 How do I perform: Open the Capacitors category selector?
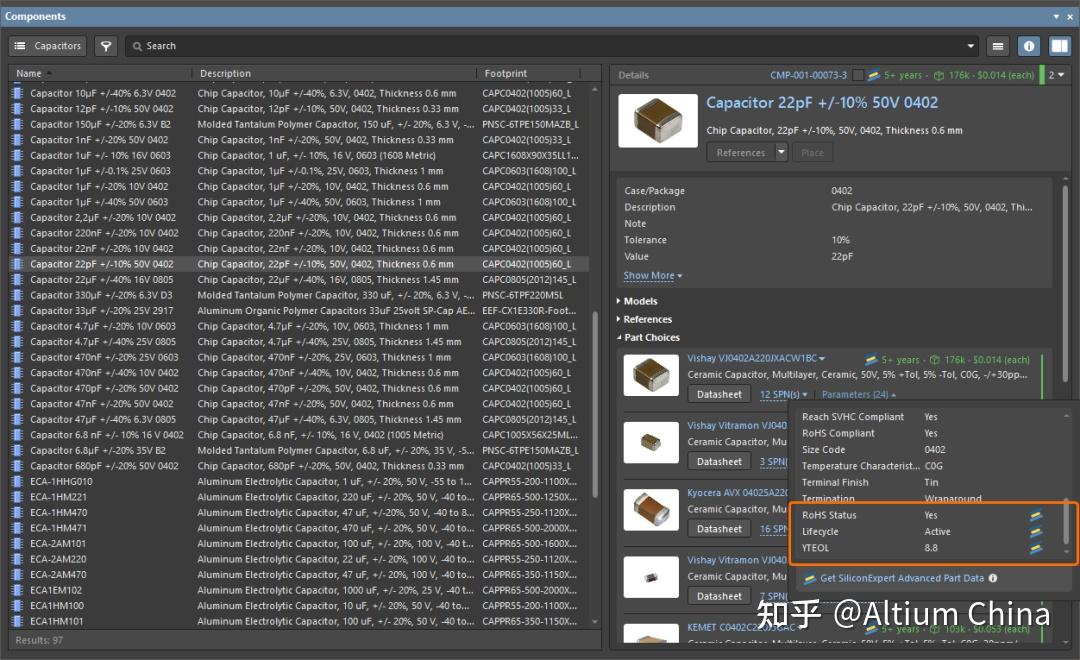tap(48, 46)
